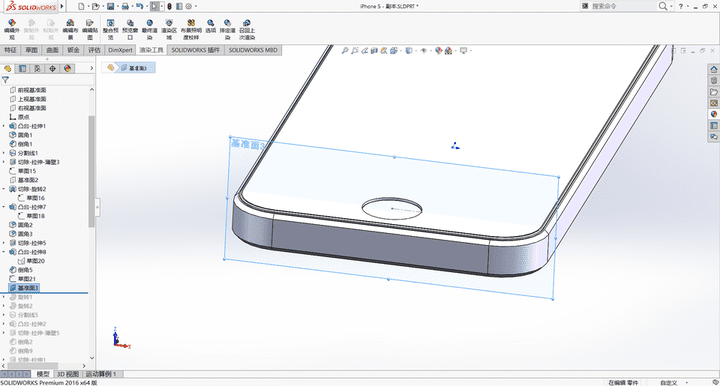Click the 布景照明度校样 lighting proof tool
The height and width of the screenshot is (386, 720).
191,29
